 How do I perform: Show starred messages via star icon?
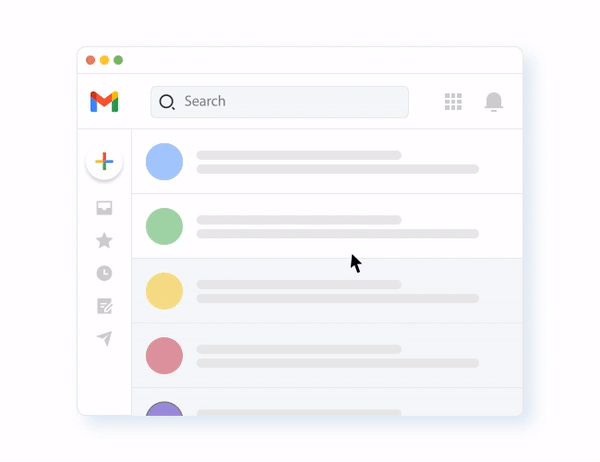[104, 240]
